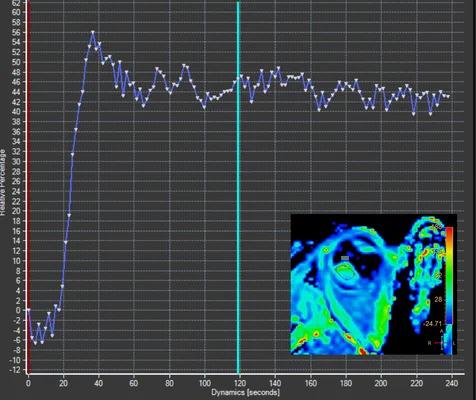
Task: Select the red baseline marker at 0 seconds
Action: tap(29, 188)
